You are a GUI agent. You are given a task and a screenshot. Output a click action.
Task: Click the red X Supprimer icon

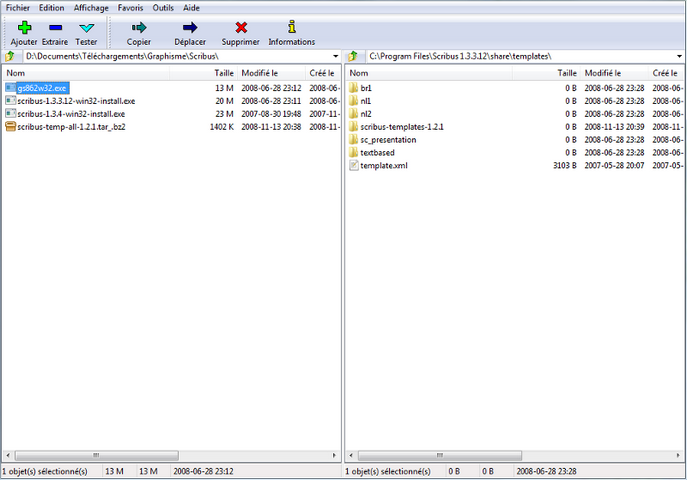coord(240,27)
